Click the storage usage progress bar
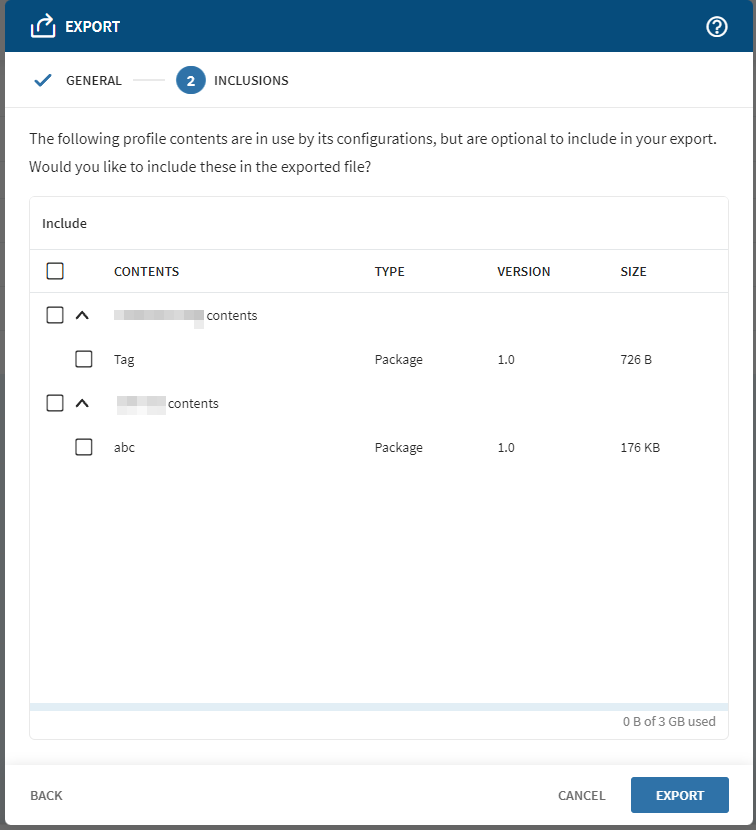The image size is (756, 830). click(x=379, y=707)
